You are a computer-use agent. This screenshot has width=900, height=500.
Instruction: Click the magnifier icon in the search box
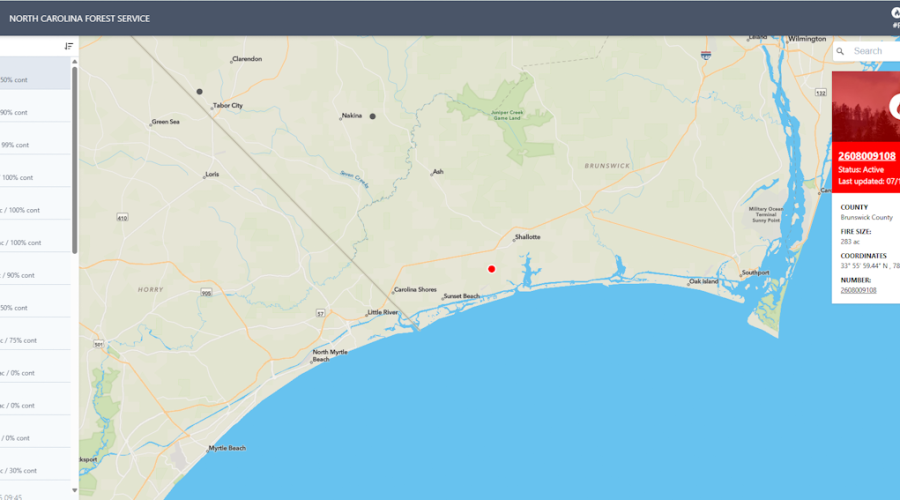click(840, 52)
